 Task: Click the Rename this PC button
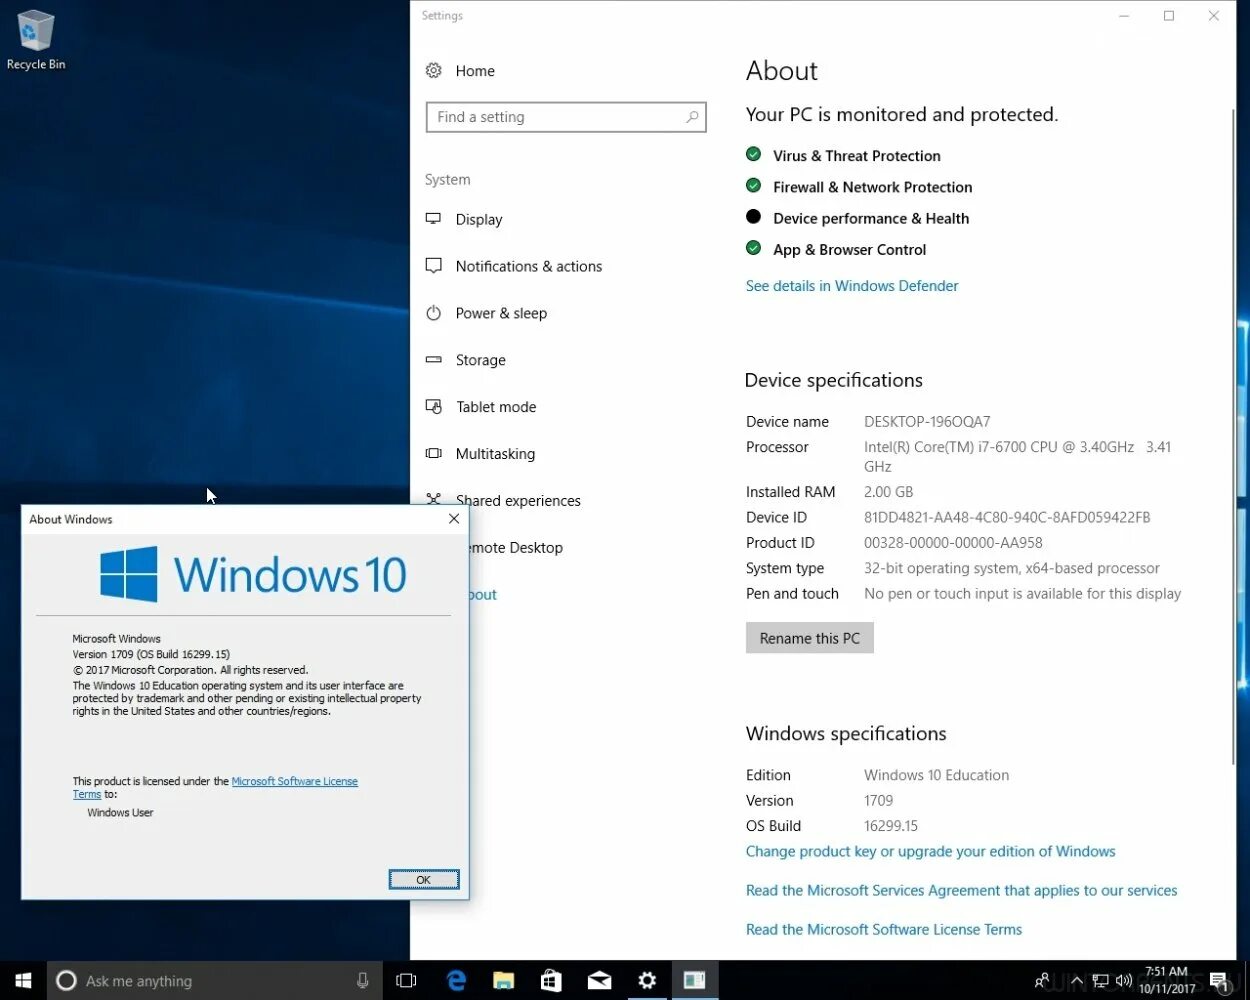pos(810,638)
